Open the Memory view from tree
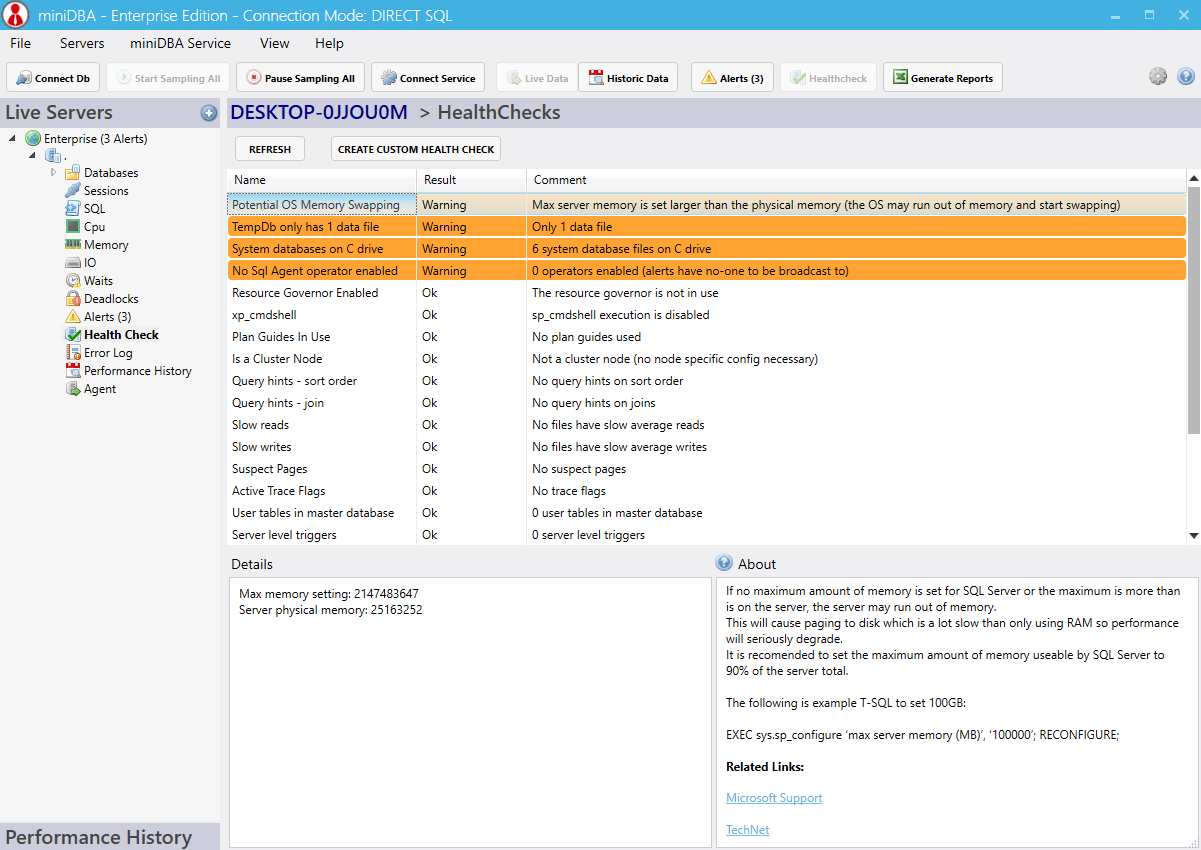 click(106, 245)
